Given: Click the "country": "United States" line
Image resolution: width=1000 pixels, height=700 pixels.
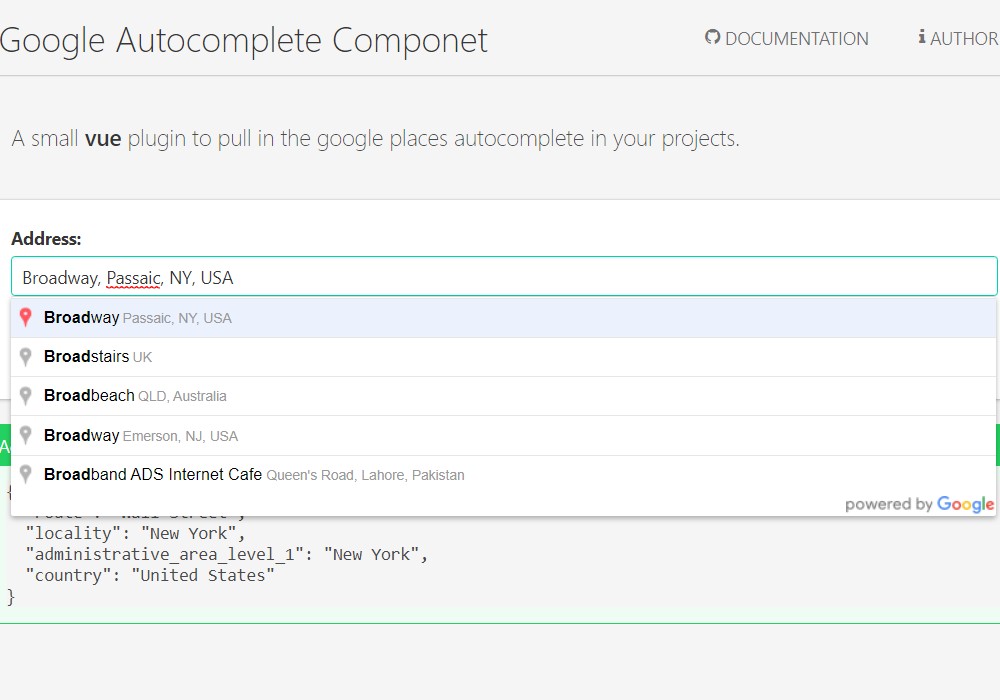Looking at the screenshot, I should [150, 575].
